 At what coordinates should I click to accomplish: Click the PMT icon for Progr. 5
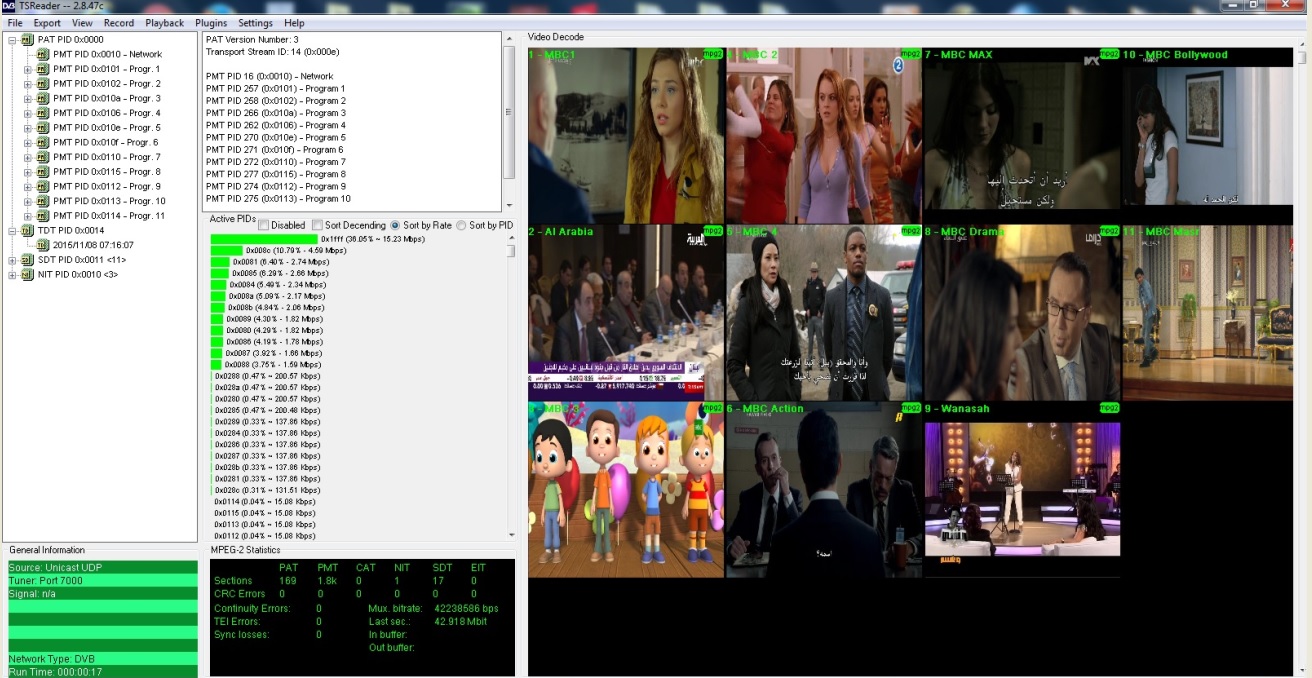[x=43, y=128]
